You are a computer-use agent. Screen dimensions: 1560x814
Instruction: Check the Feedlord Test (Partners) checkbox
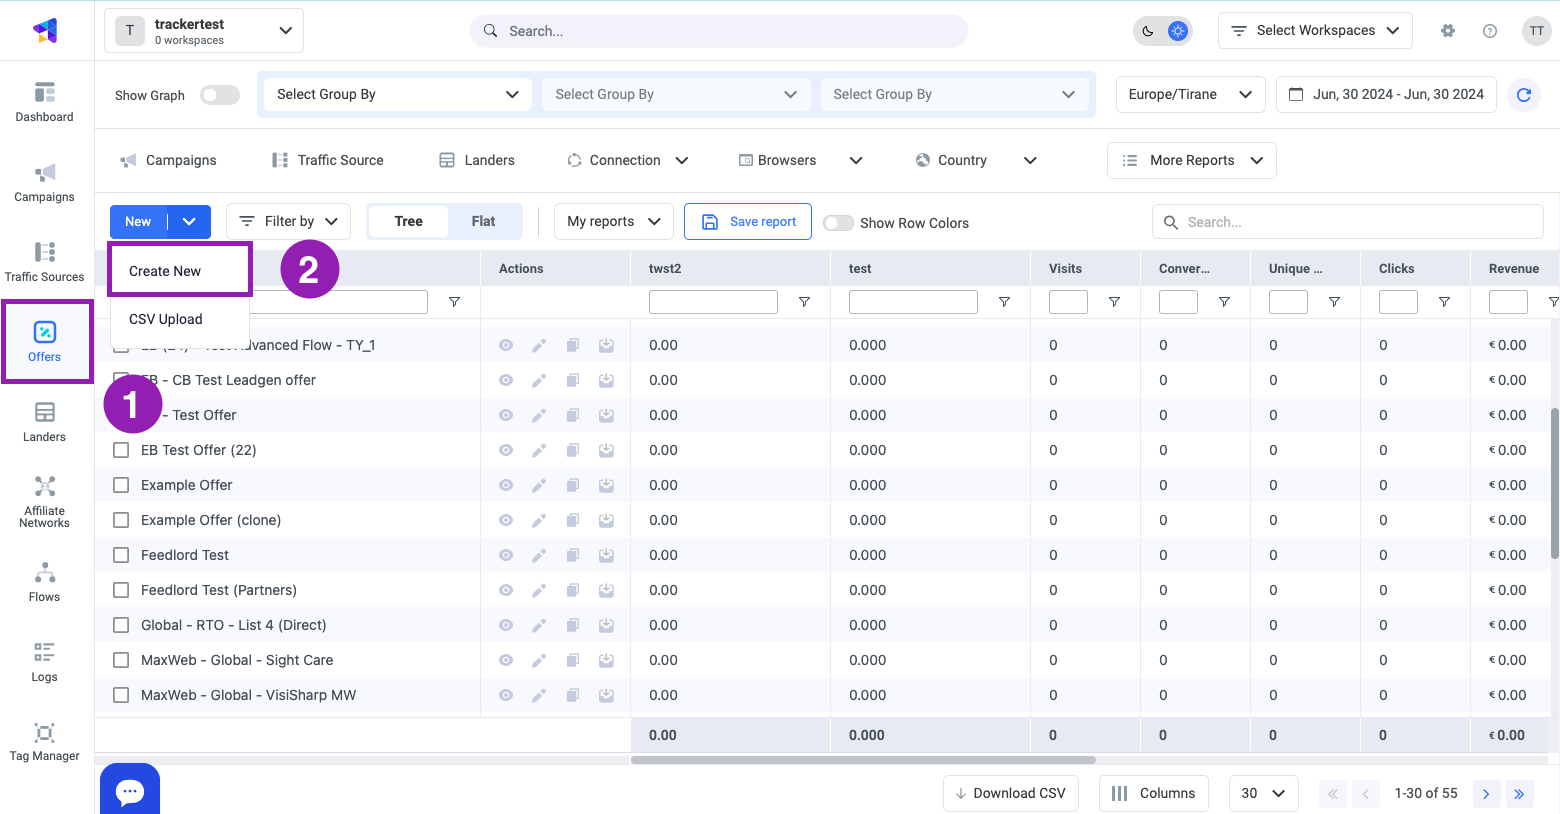click(121, 590)
